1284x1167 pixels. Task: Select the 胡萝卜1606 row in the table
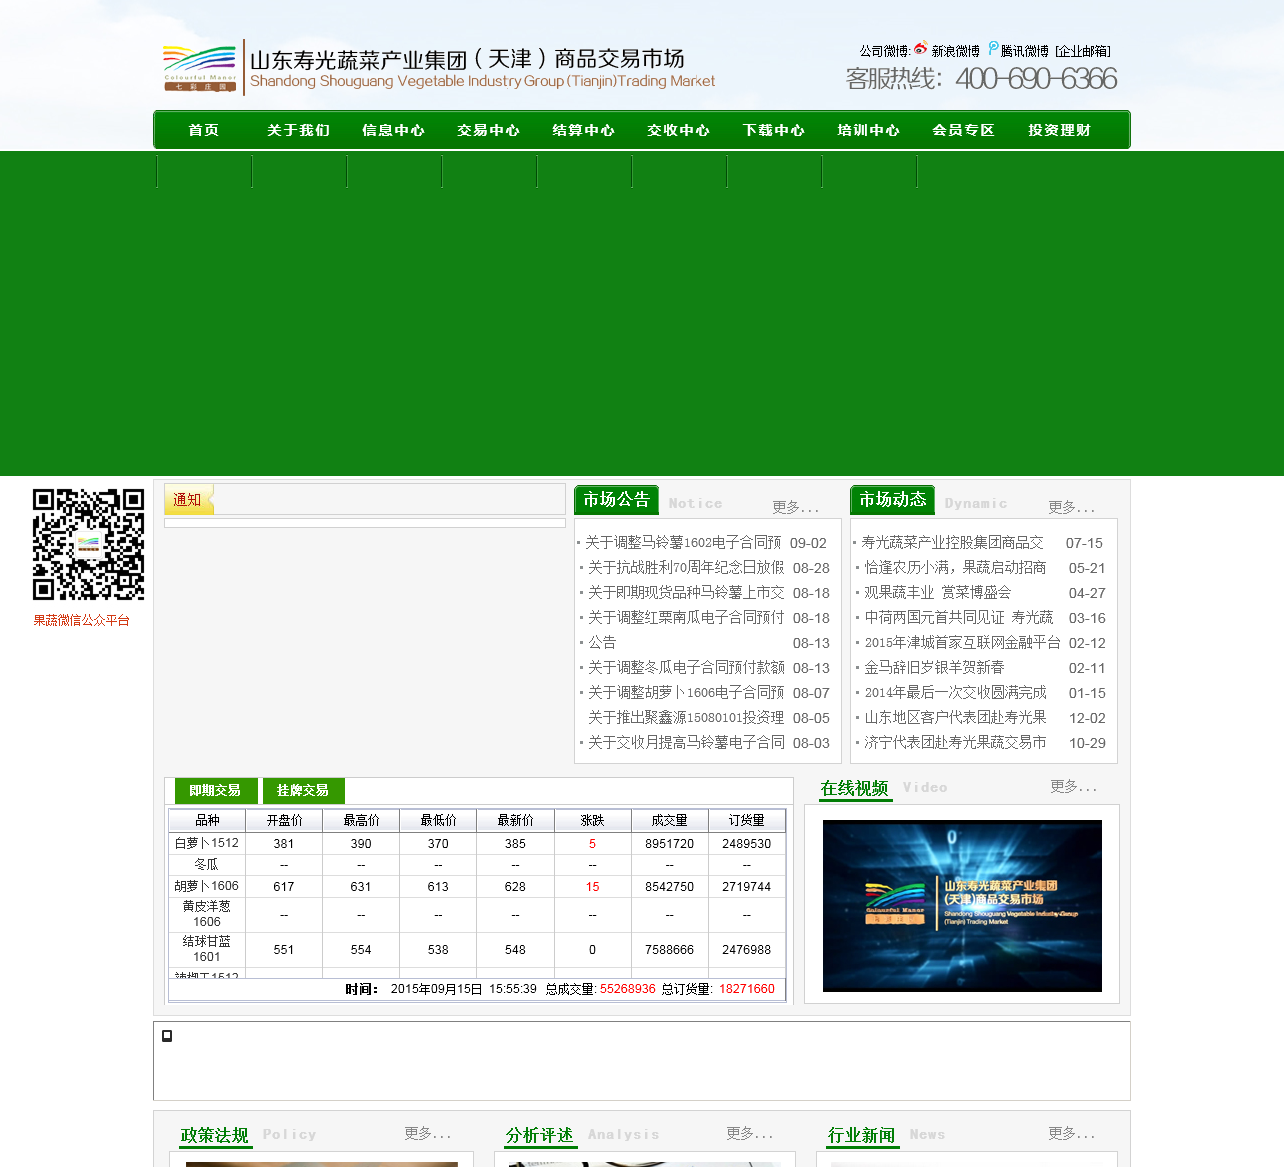(477, 887)
